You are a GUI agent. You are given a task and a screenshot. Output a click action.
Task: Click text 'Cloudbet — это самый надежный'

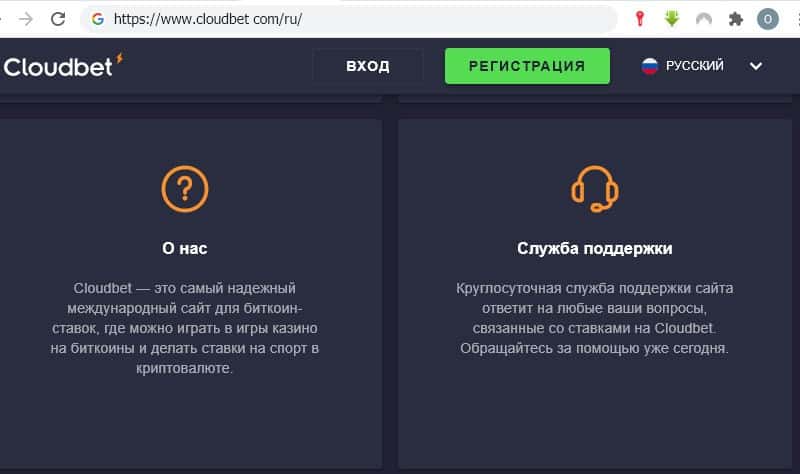click(x=184, y=288)
